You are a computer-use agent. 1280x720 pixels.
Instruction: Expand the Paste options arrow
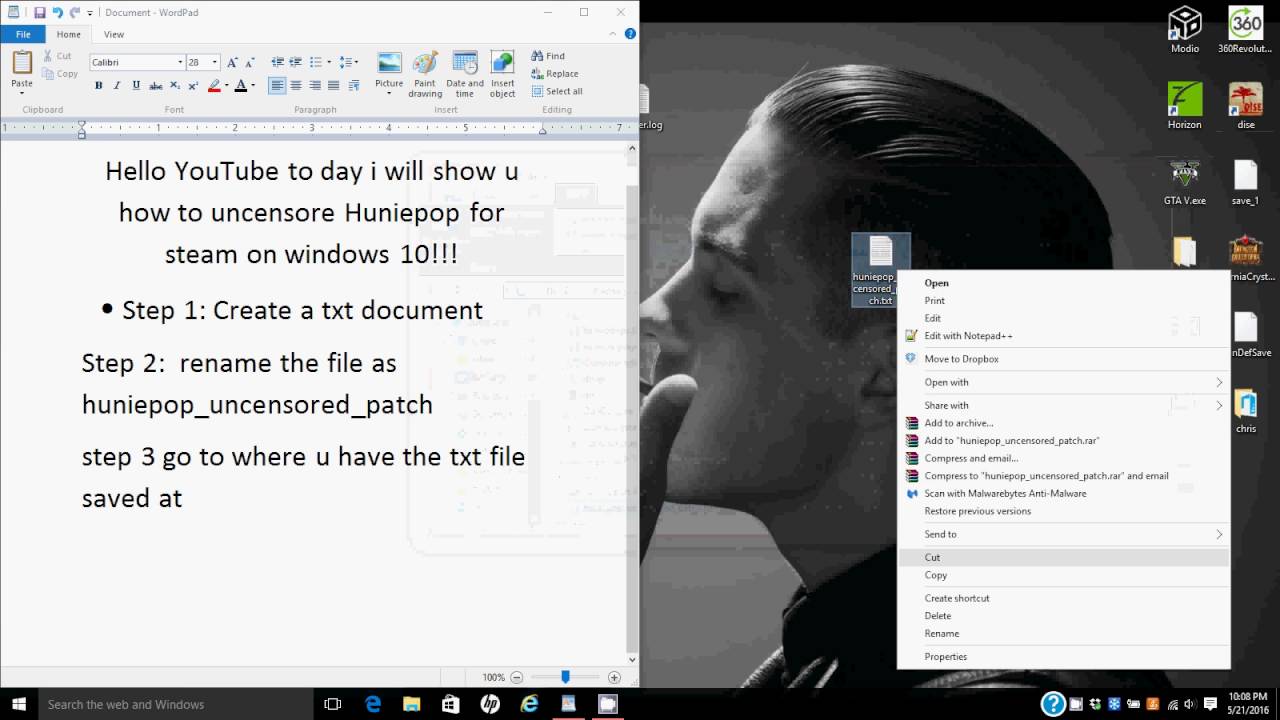[x=21, y=93]
